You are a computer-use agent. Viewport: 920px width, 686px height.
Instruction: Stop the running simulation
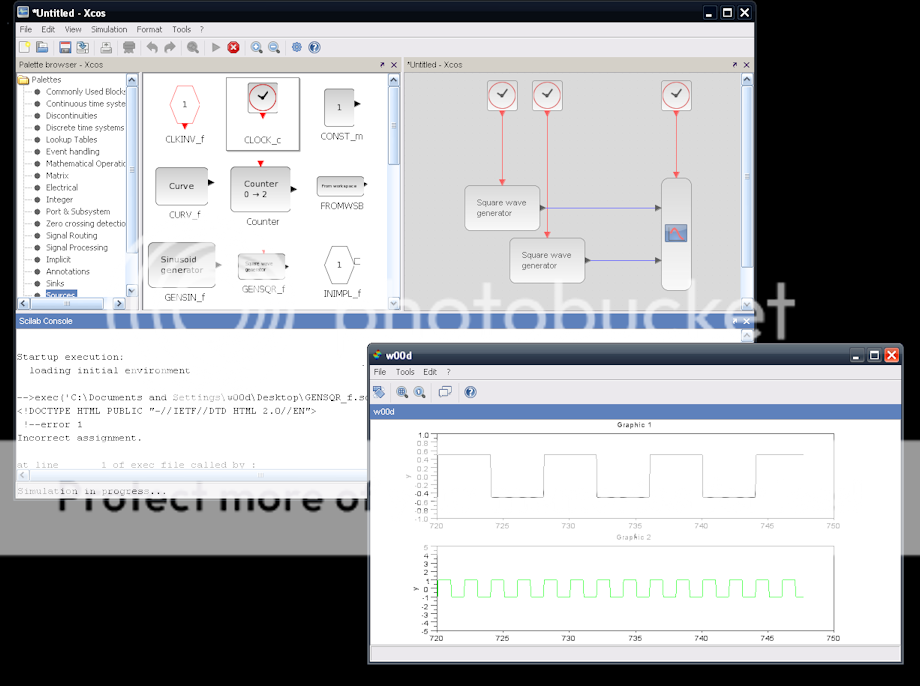[234, 48]
